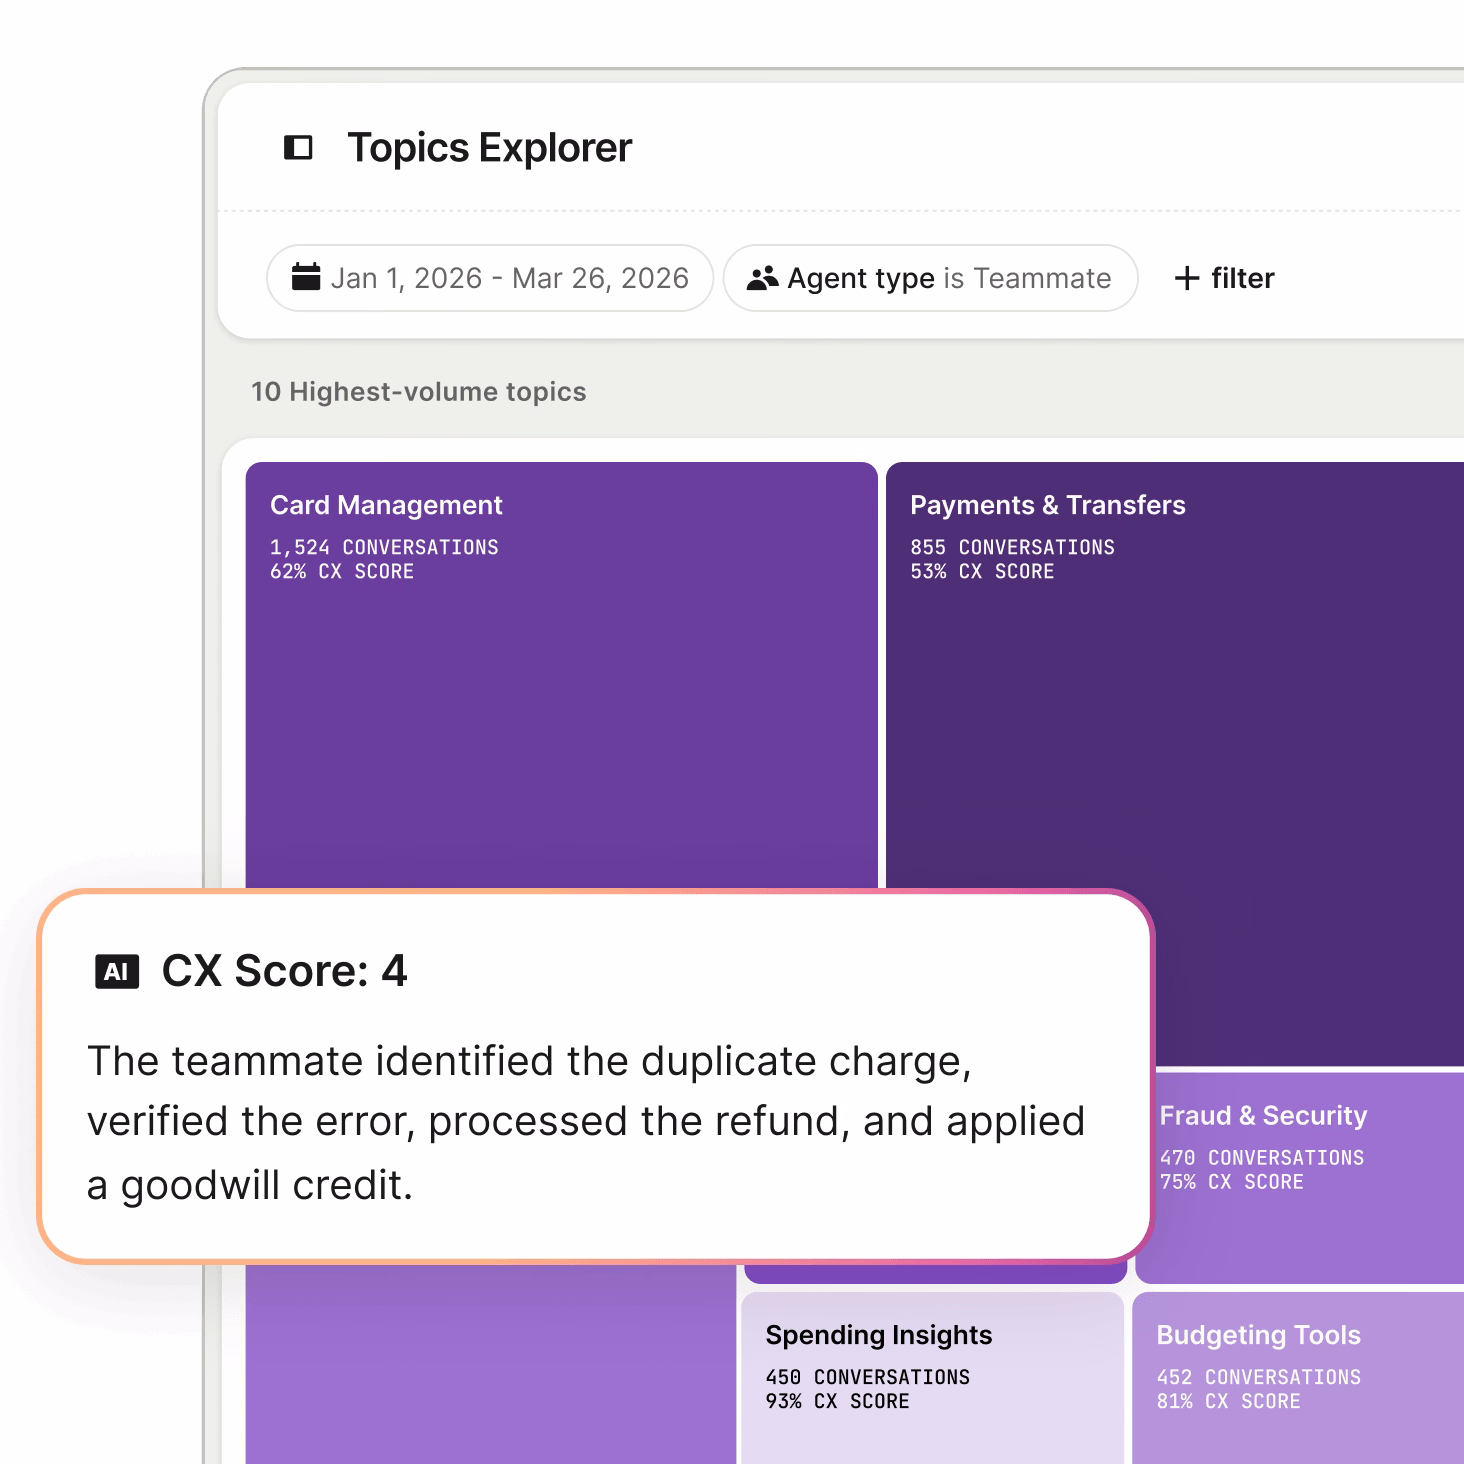
Task: Add a new filter via filter text
Action: [x=1242, y=278]
